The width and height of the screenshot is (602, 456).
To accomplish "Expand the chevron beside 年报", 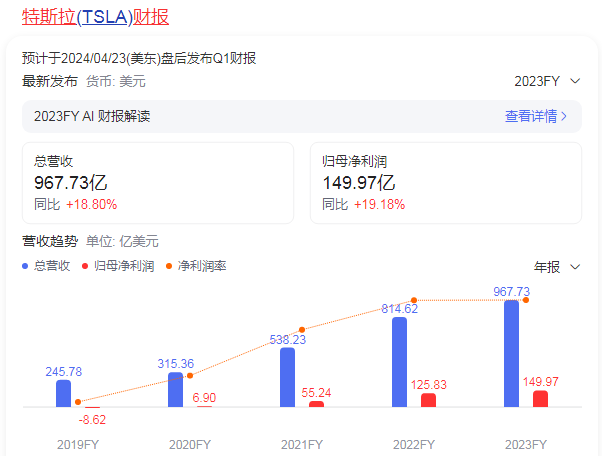I will 575,267.
